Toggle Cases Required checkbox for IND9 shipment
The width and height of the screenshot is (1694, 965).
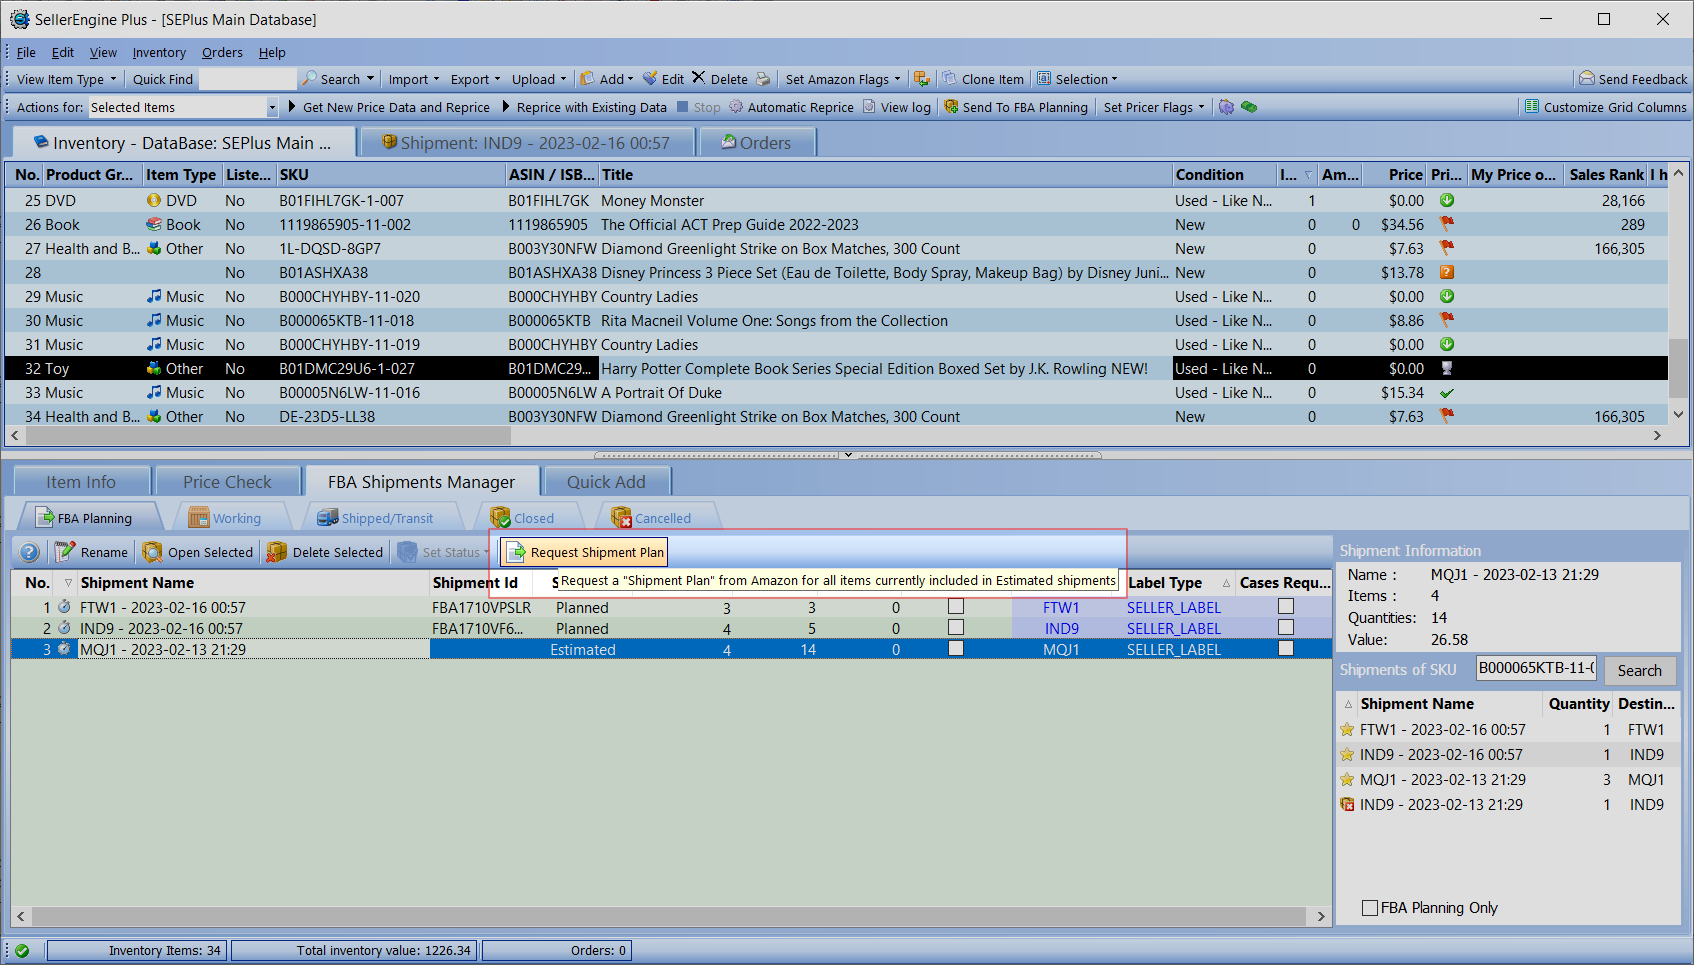pos(1286,627)
